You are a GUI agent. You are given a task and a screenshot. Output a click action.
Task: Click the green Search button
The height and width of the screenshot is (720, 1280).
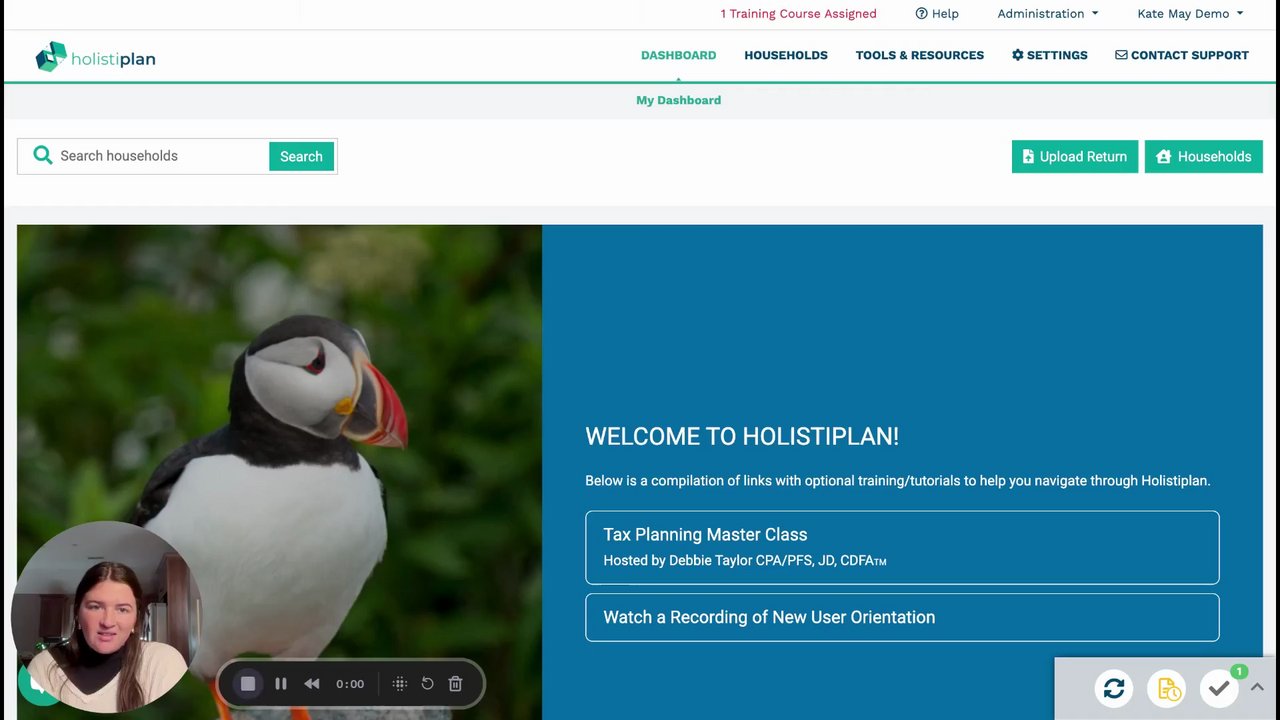point(301,156)
